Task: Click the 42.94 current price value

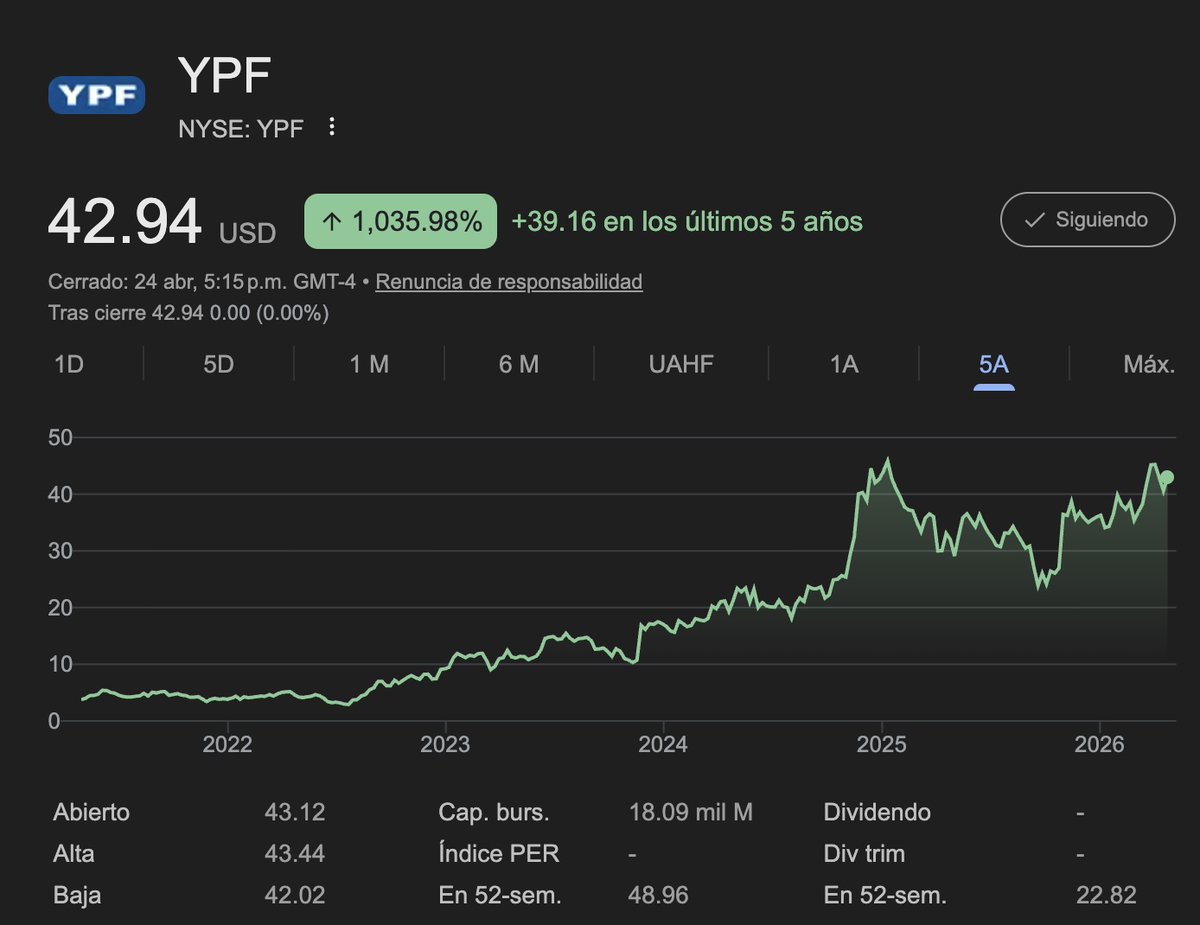Action: click(125, 222)
